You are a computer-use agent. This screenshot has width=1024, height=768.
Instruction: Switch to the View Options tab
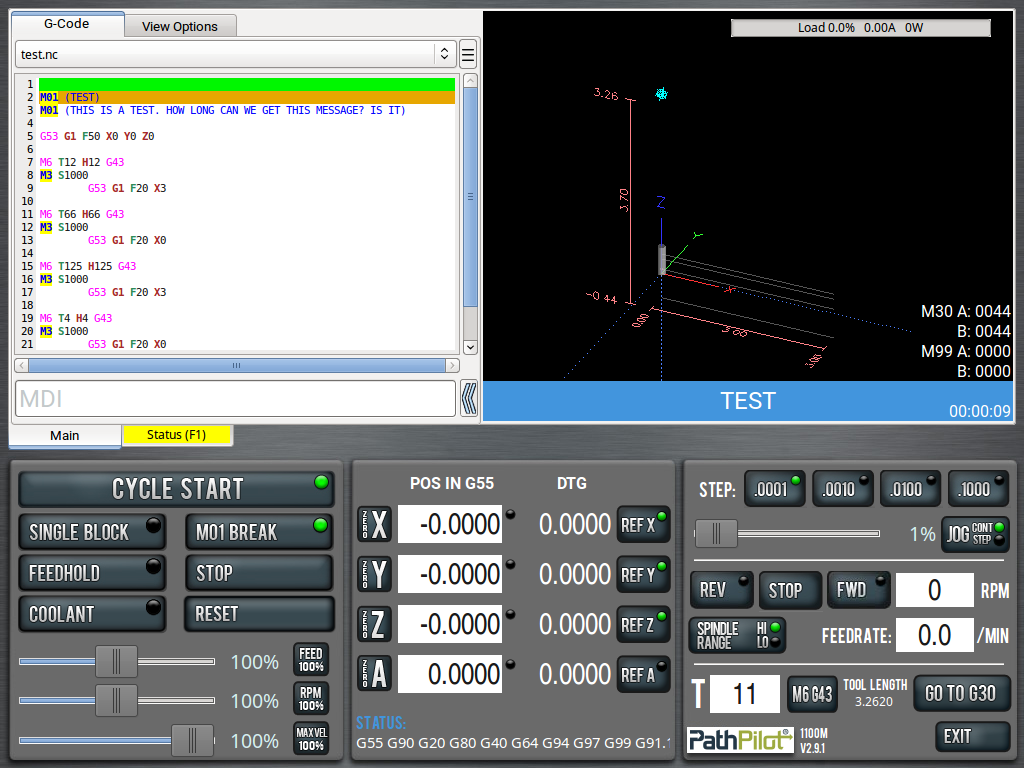[x=179, y=27]
